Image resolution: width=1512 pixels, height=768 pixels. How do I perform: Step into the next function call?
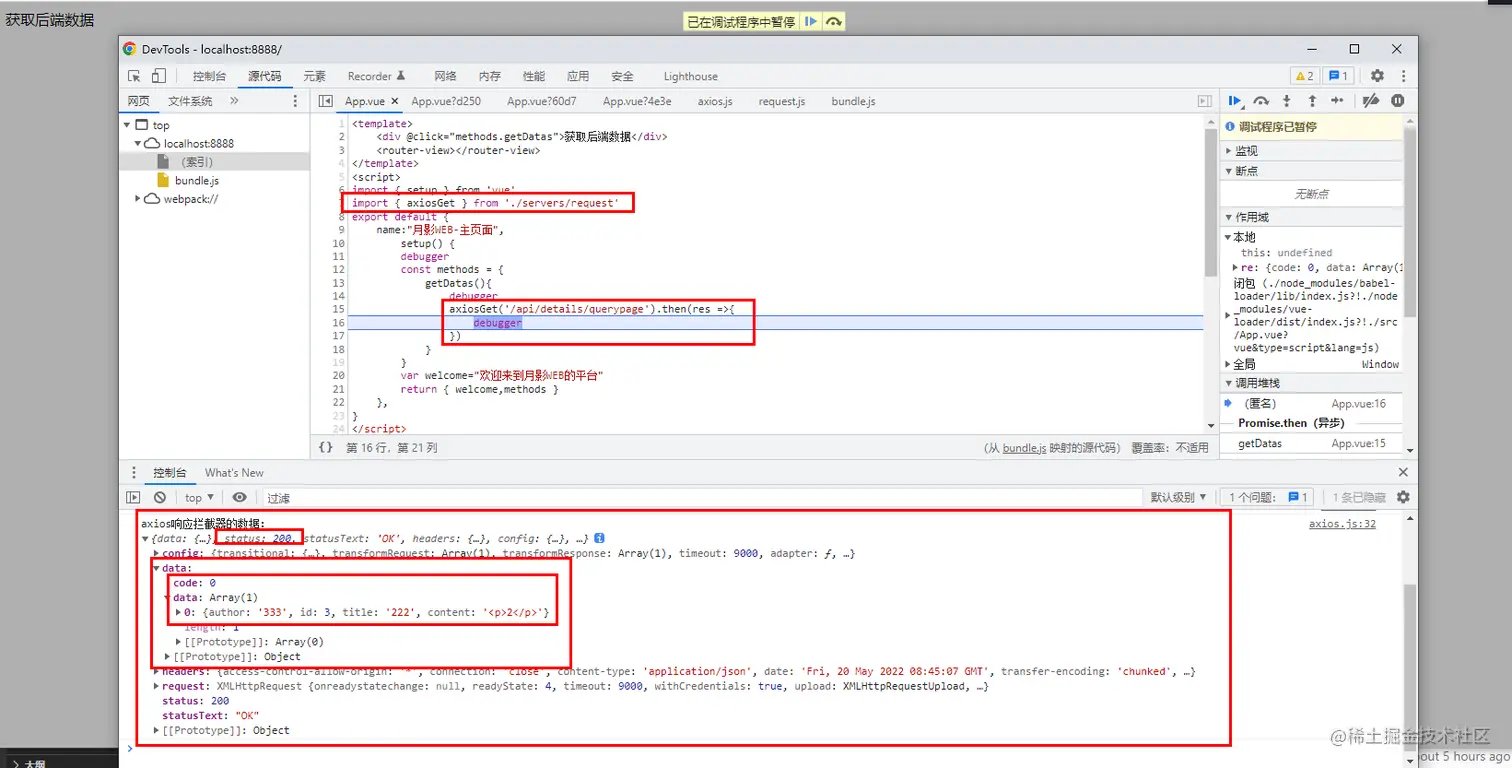point(1286,101)
